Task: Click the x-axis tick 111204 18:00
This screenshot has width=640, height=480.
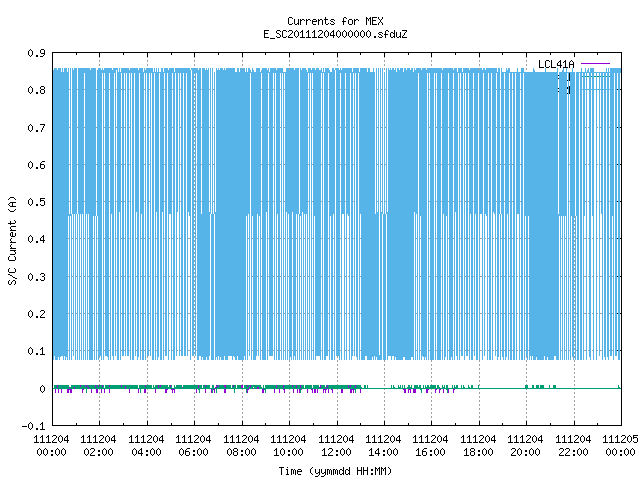Action: click(x=478, y=445)
